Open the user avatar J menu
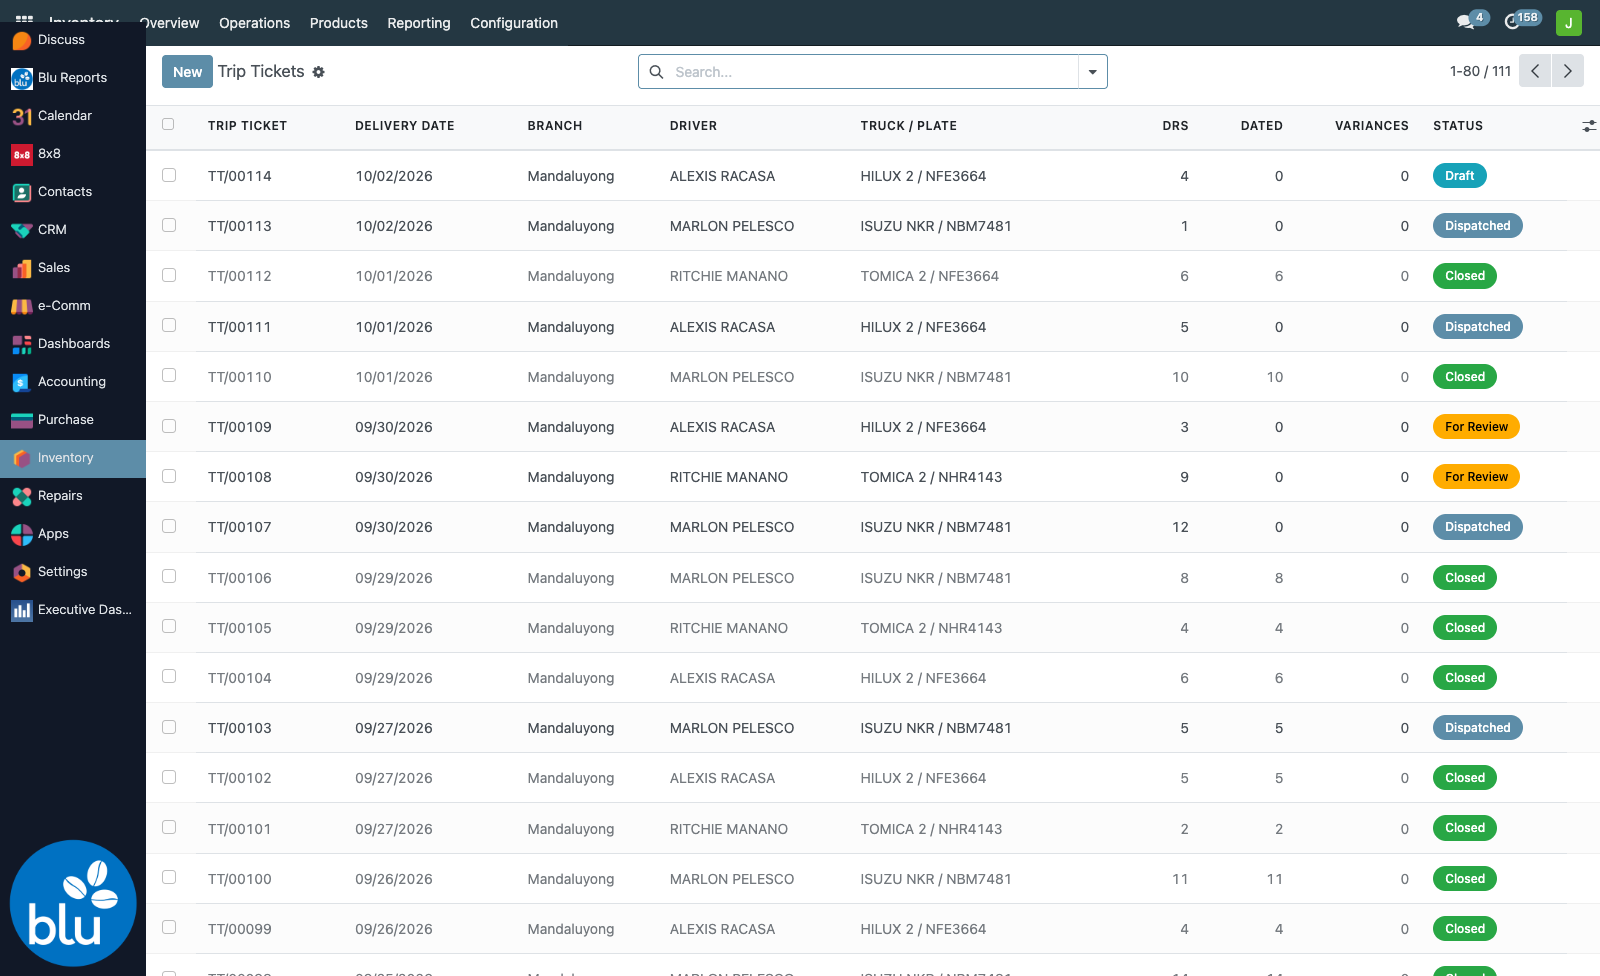This screenshot has width=1600, height=976. pos(1569,22)
